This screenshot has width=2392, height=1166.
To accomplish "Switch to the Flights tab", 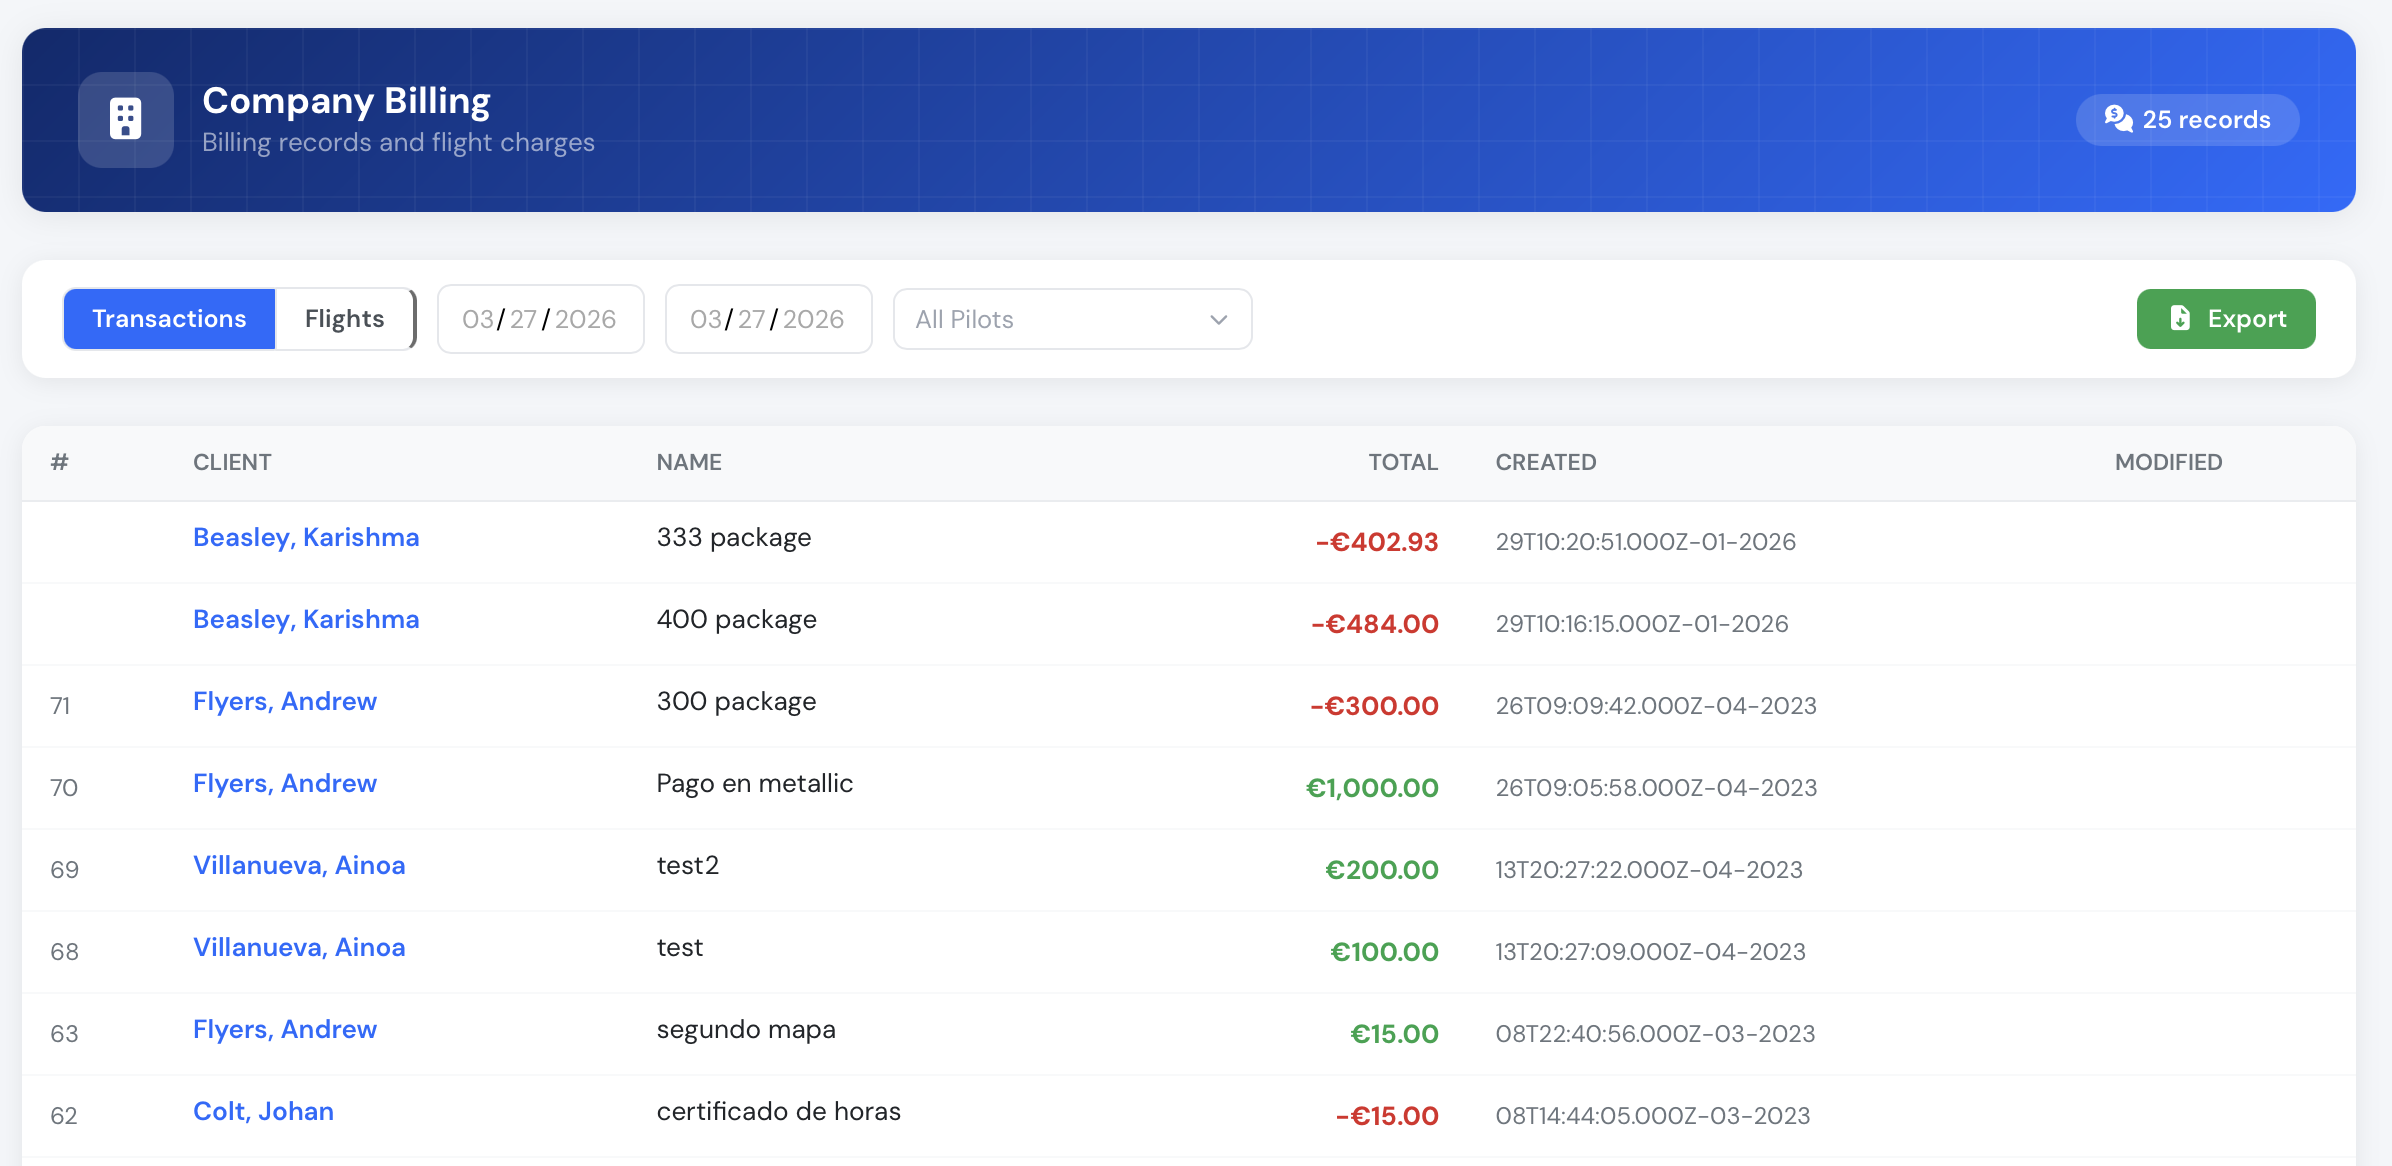I will tap(344, 318).
